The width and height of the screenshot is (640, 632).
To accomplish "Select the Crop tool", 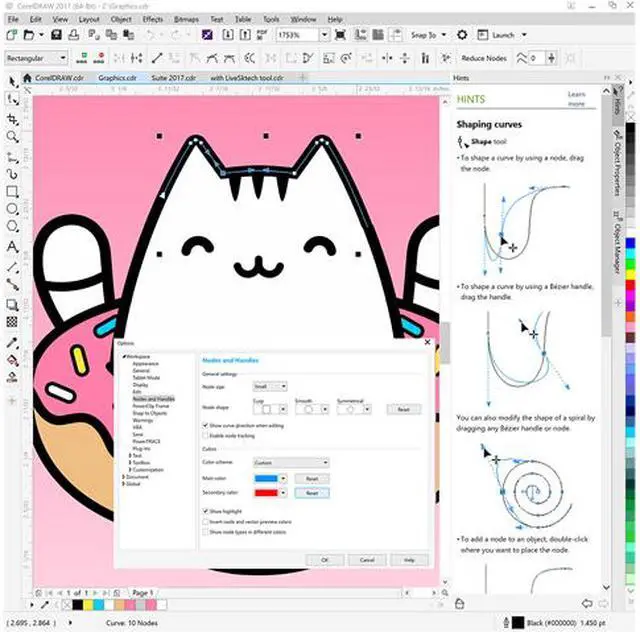I will 12,117.
